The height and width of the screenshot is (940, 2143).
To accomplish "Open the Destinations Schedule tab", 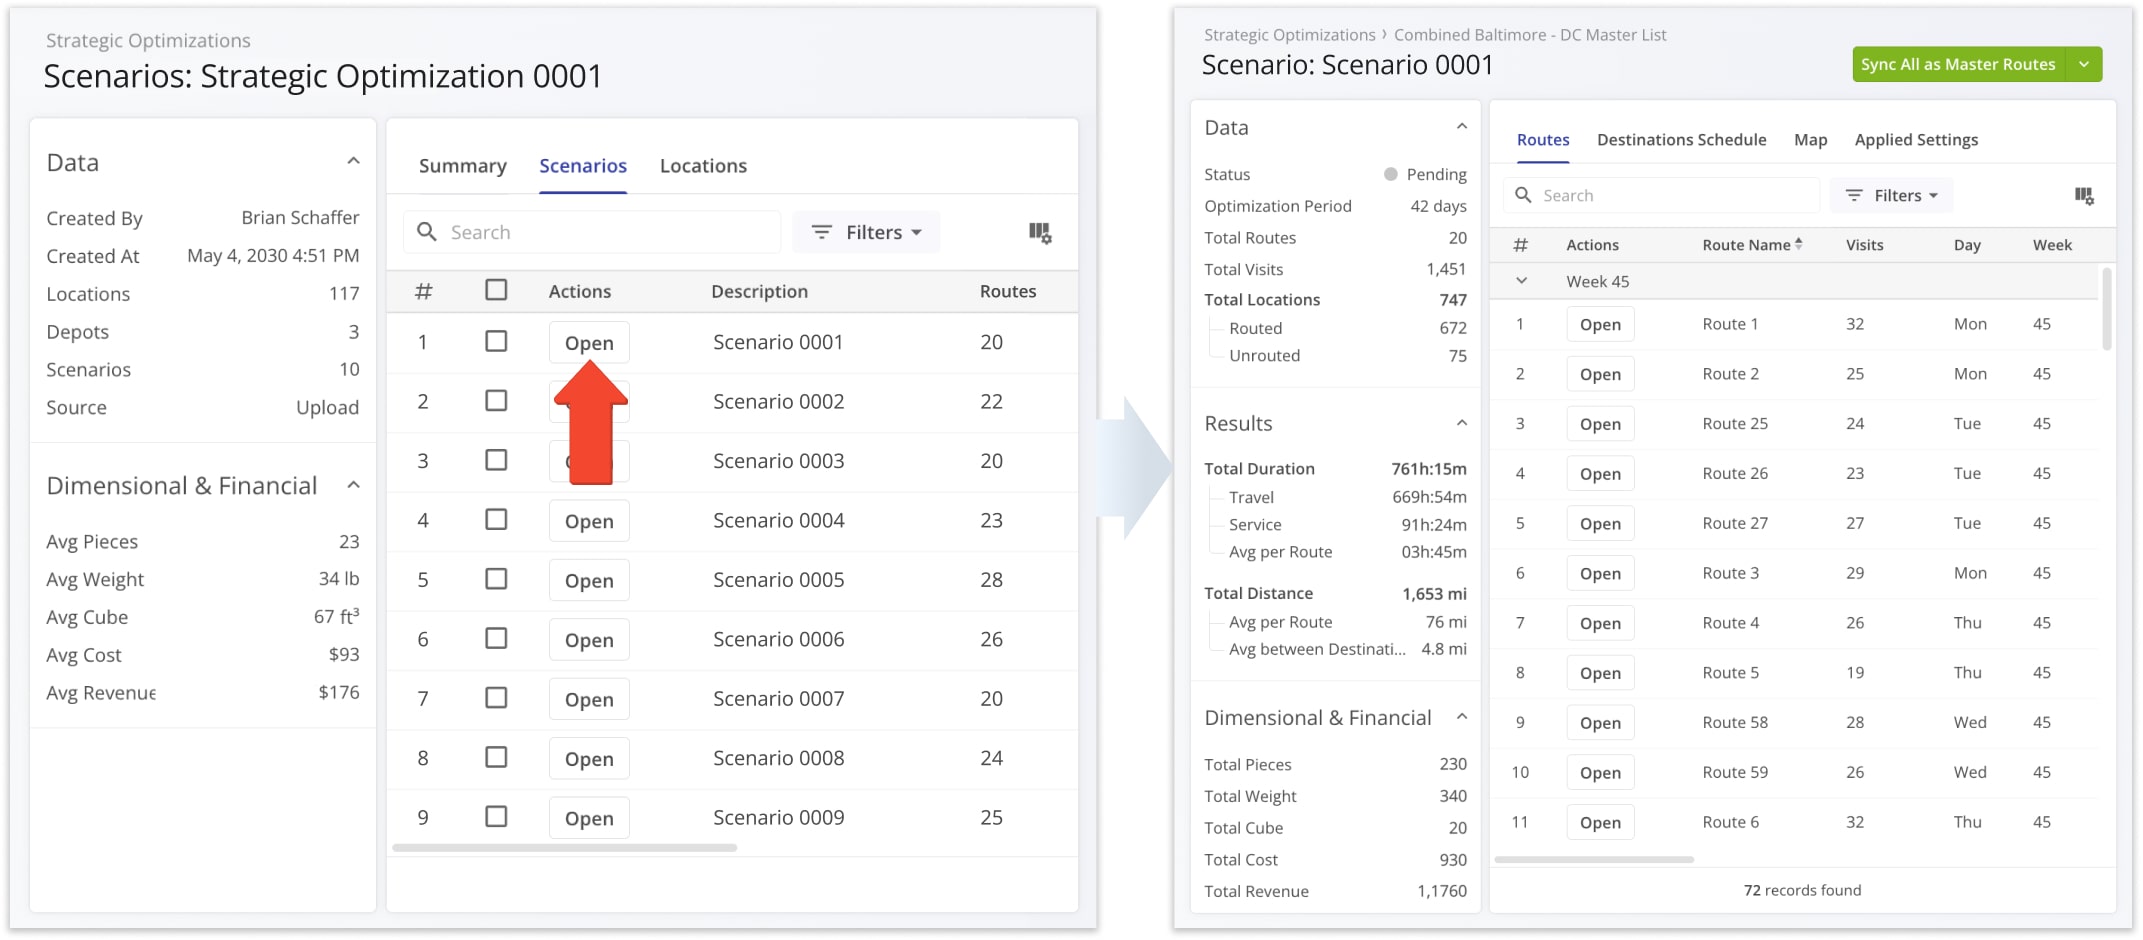I will pos(1681,140).
